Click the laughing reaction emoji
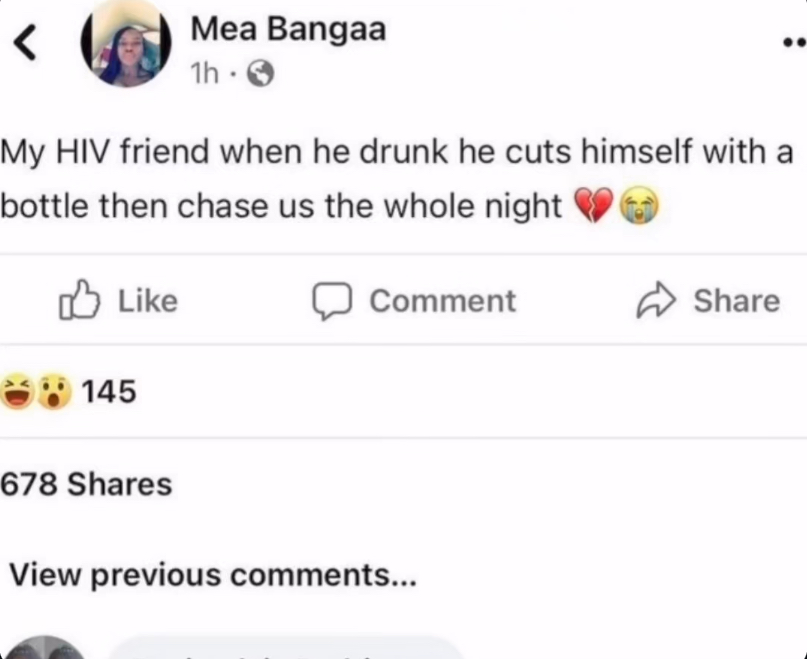The height and width of the screenshot is (659, 807). 17,392
